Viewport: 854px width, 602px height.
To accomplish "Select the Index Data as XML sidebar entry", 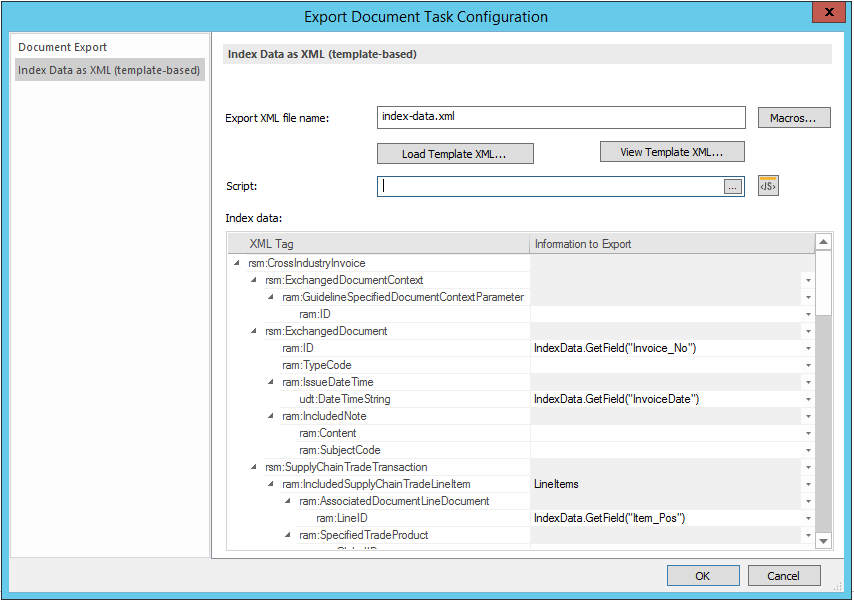I will [x=109, y=69].
